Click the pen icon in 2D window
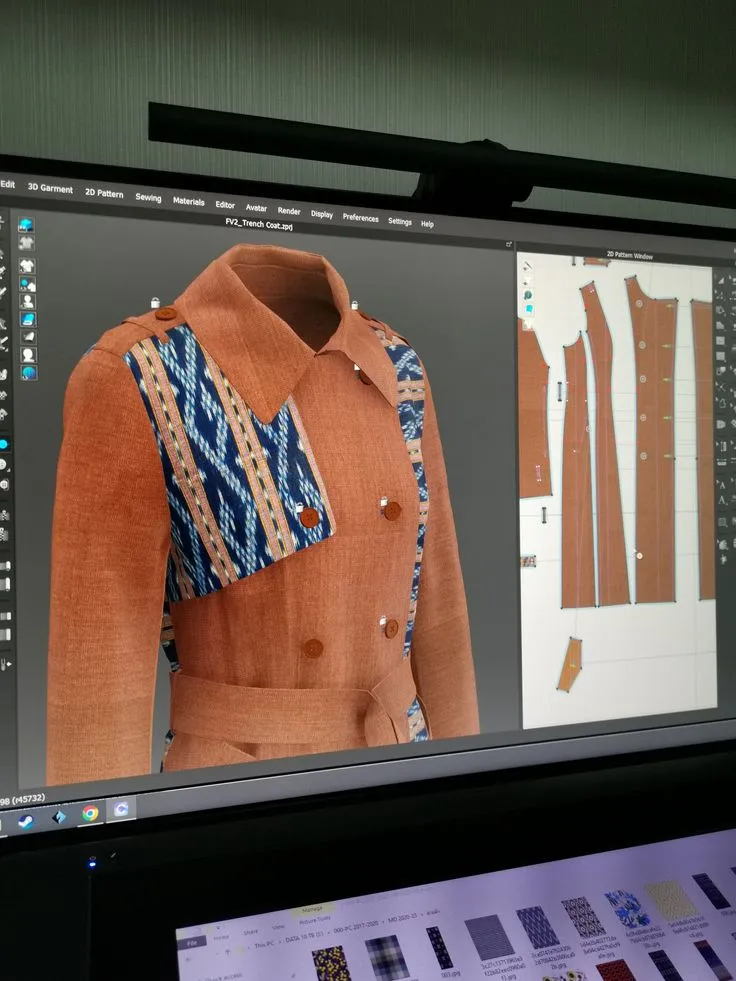736x981 pixels. click(528, 266)
